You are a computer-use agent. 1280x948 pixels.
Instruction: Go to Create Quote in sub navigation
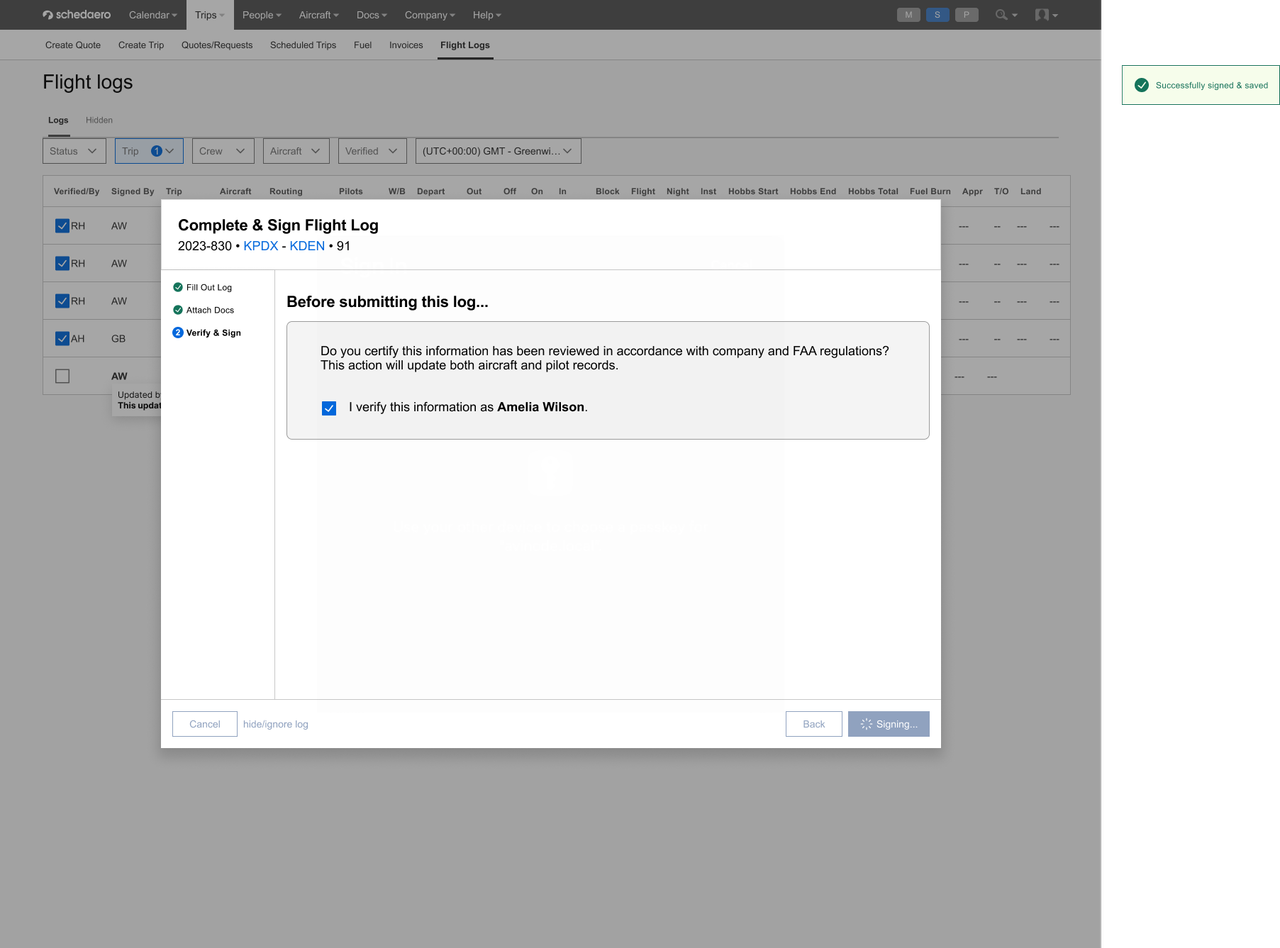73,45
